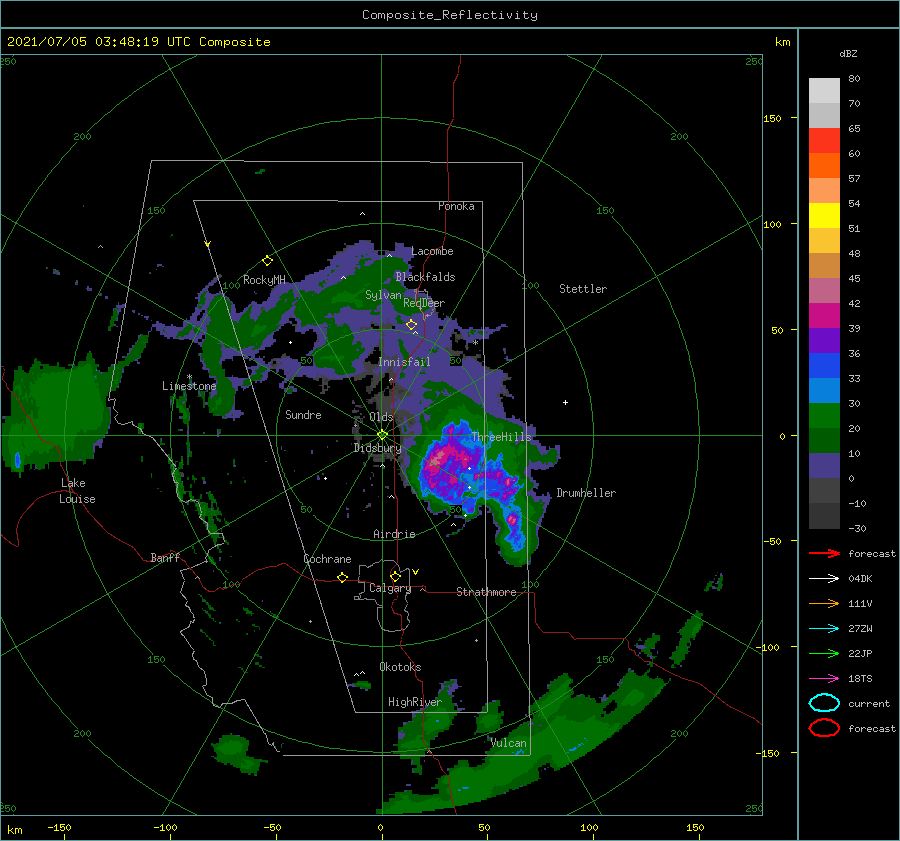
Task: Click the HighRiver label
Action: [415, 702]
